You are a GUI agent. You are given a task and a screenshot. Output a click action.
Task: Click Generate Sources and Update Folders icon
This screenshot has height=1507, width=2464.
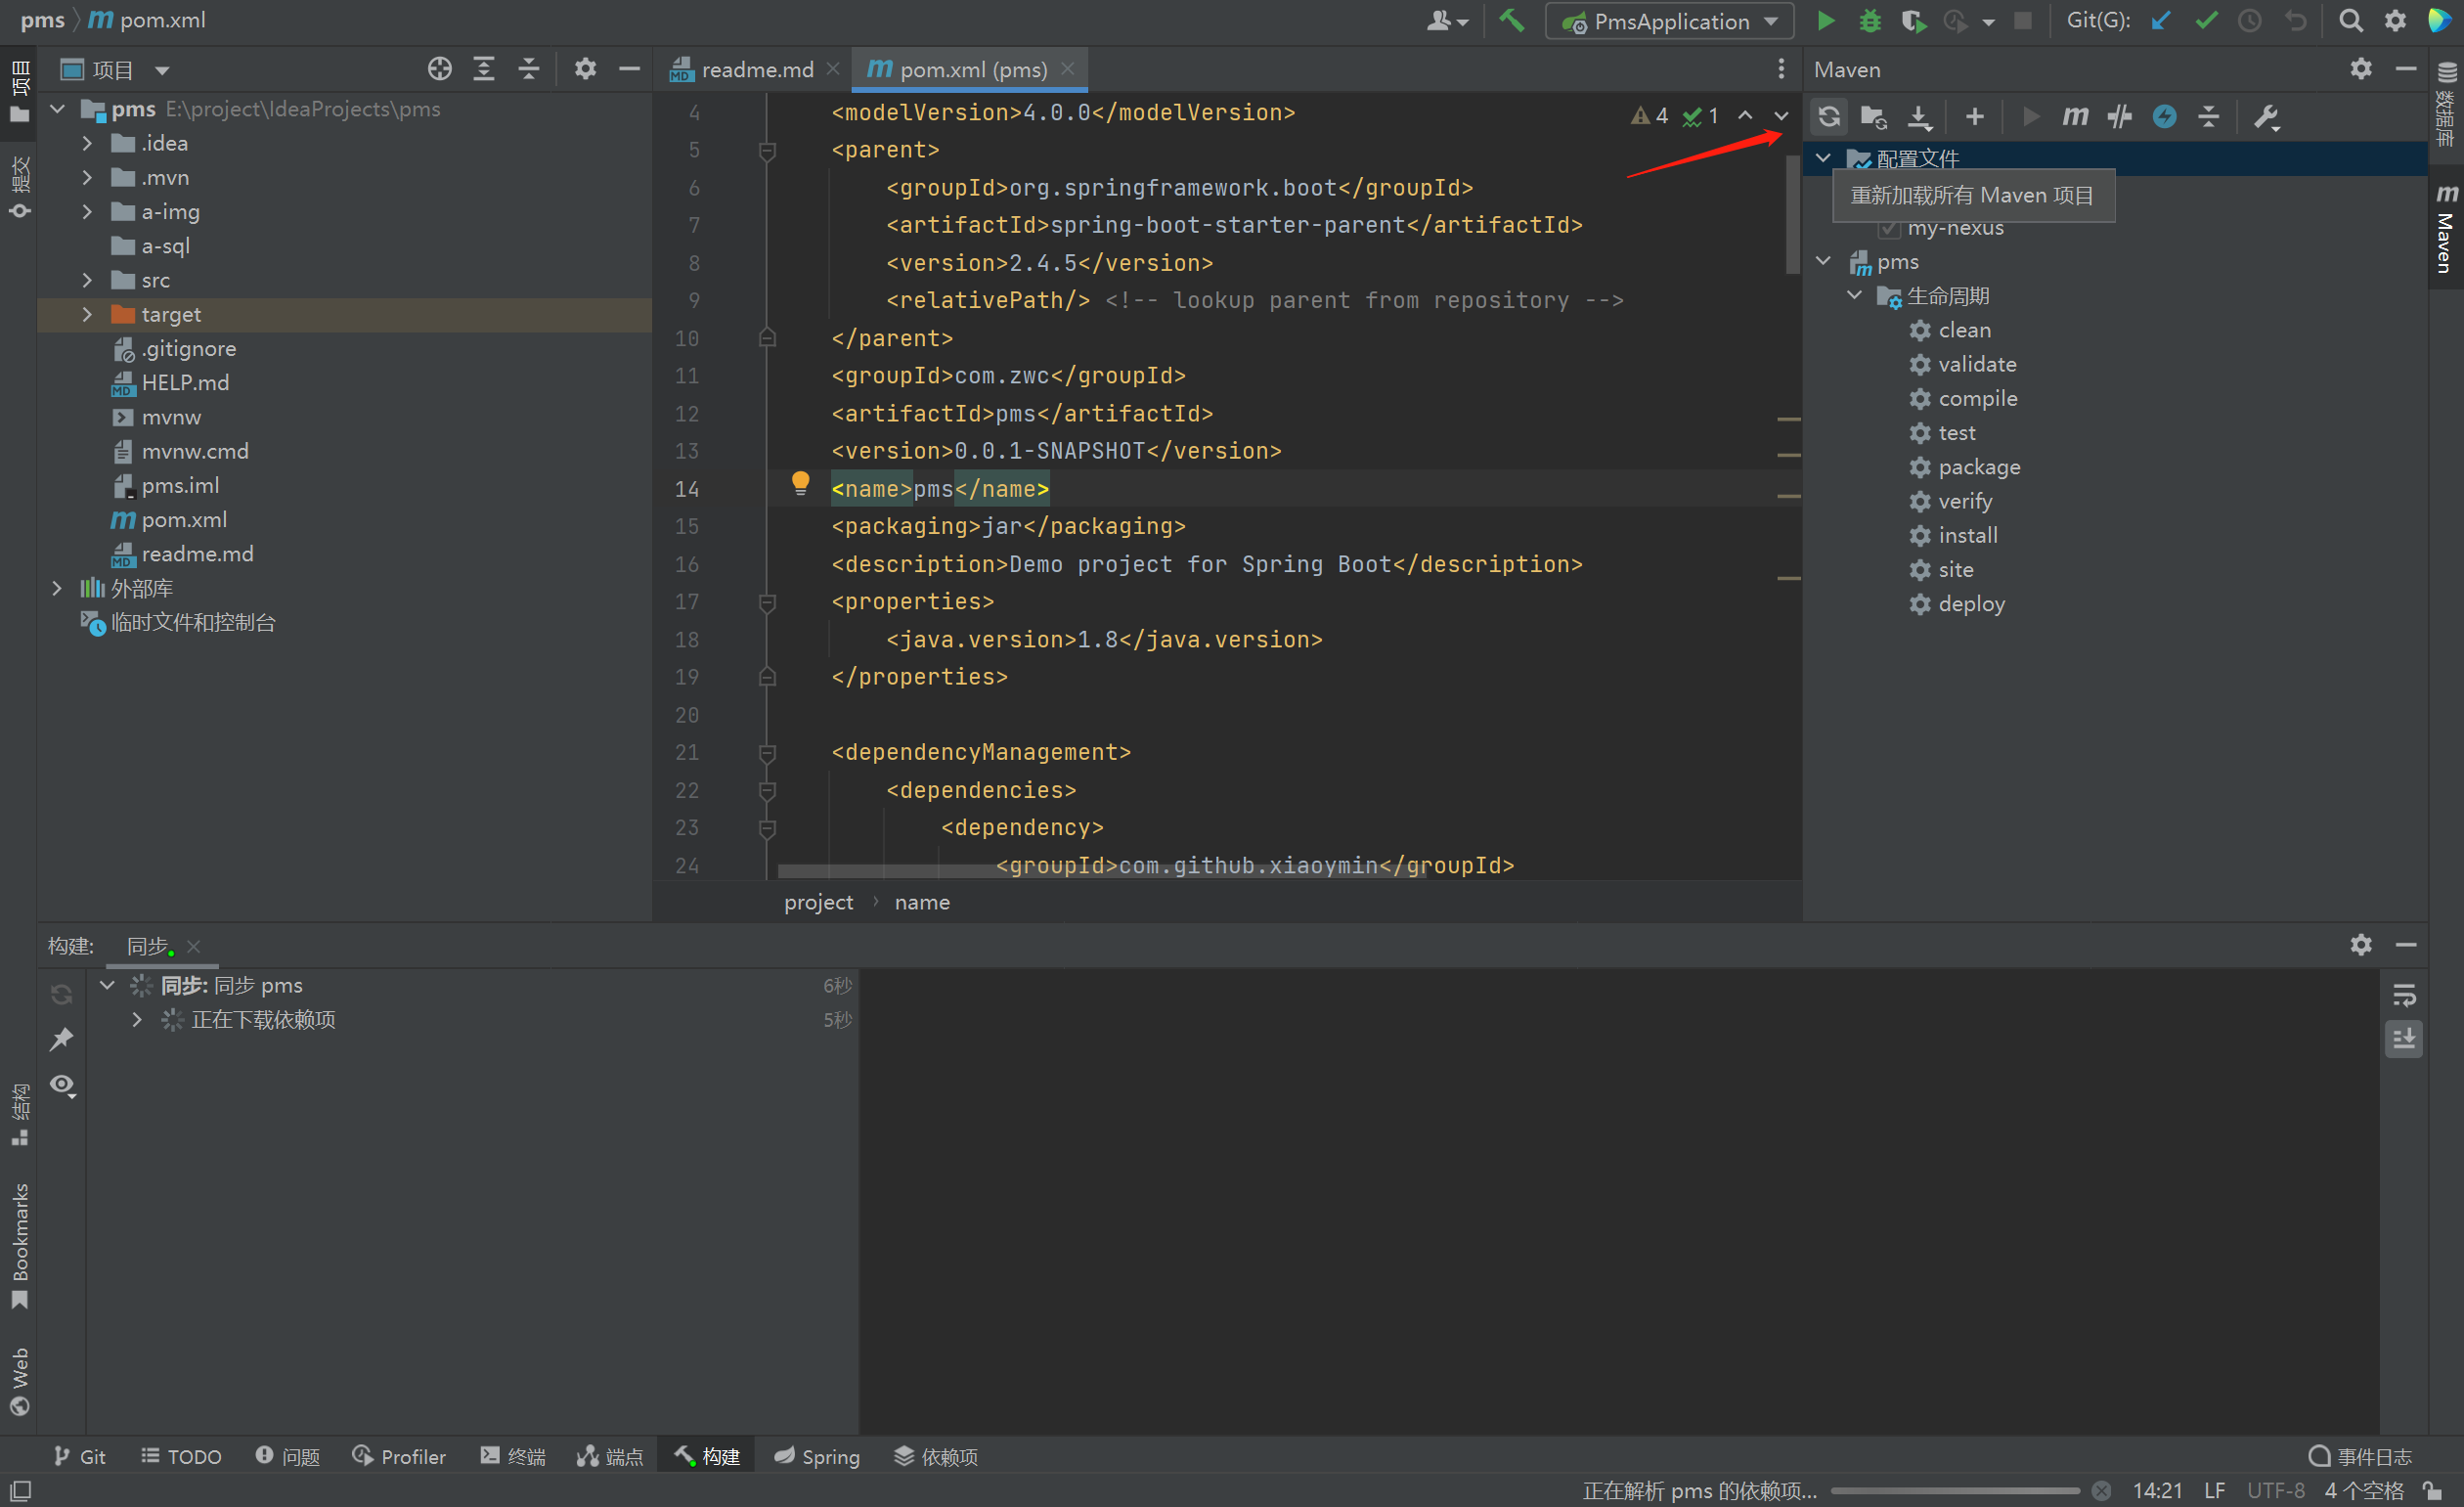point(1873,116)
